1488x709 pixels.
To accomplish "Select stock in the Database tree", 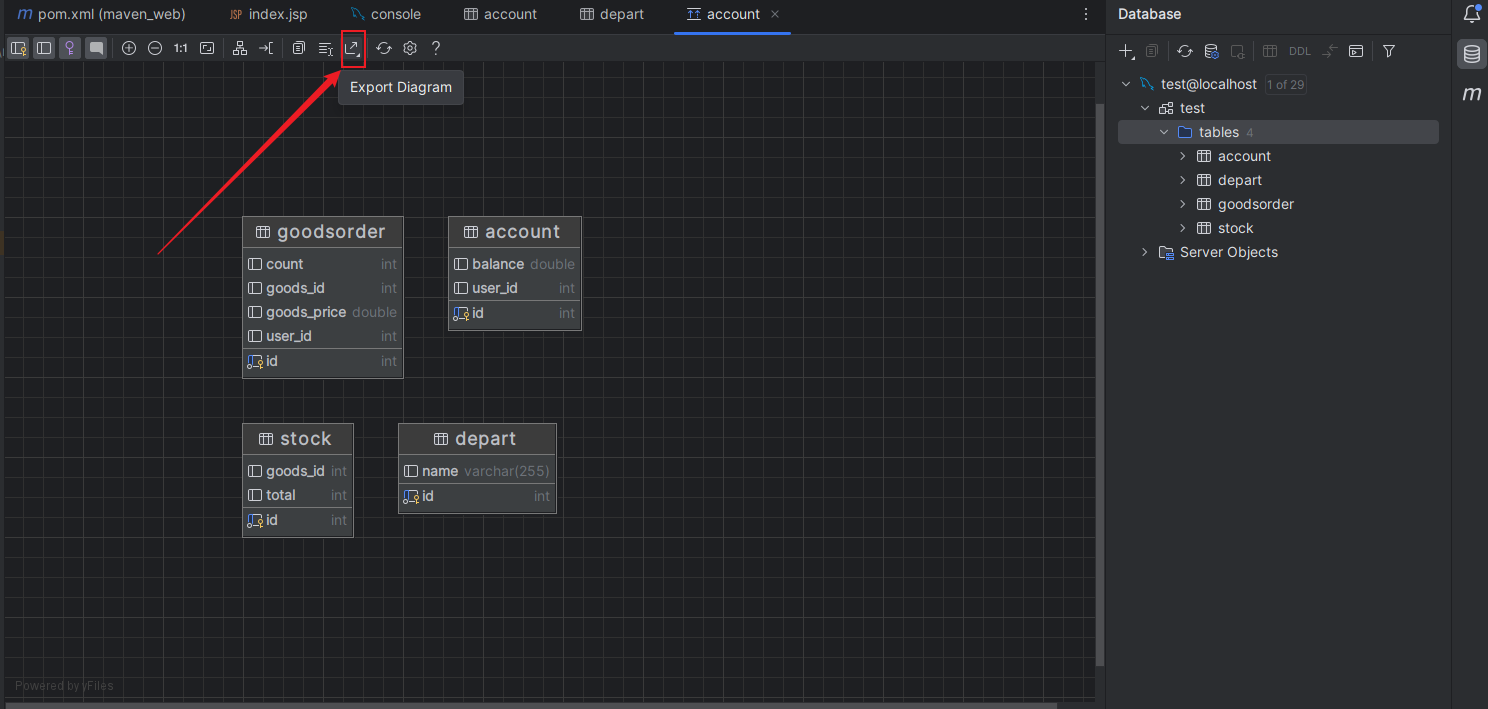I will pyautogui.click(x=1236, y=228).
